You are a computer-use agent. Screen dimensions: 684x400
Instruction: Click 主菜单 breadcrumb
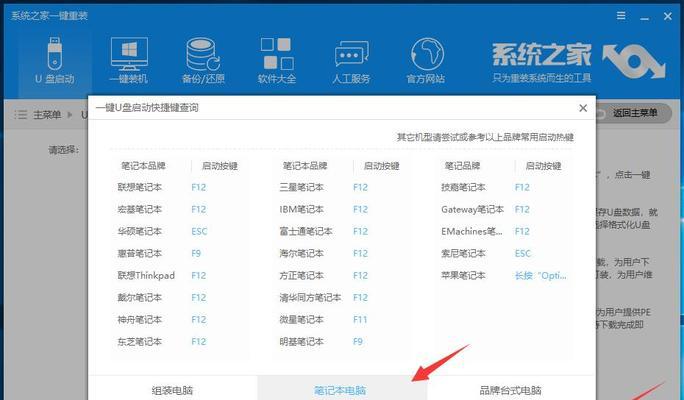(47, 115)
